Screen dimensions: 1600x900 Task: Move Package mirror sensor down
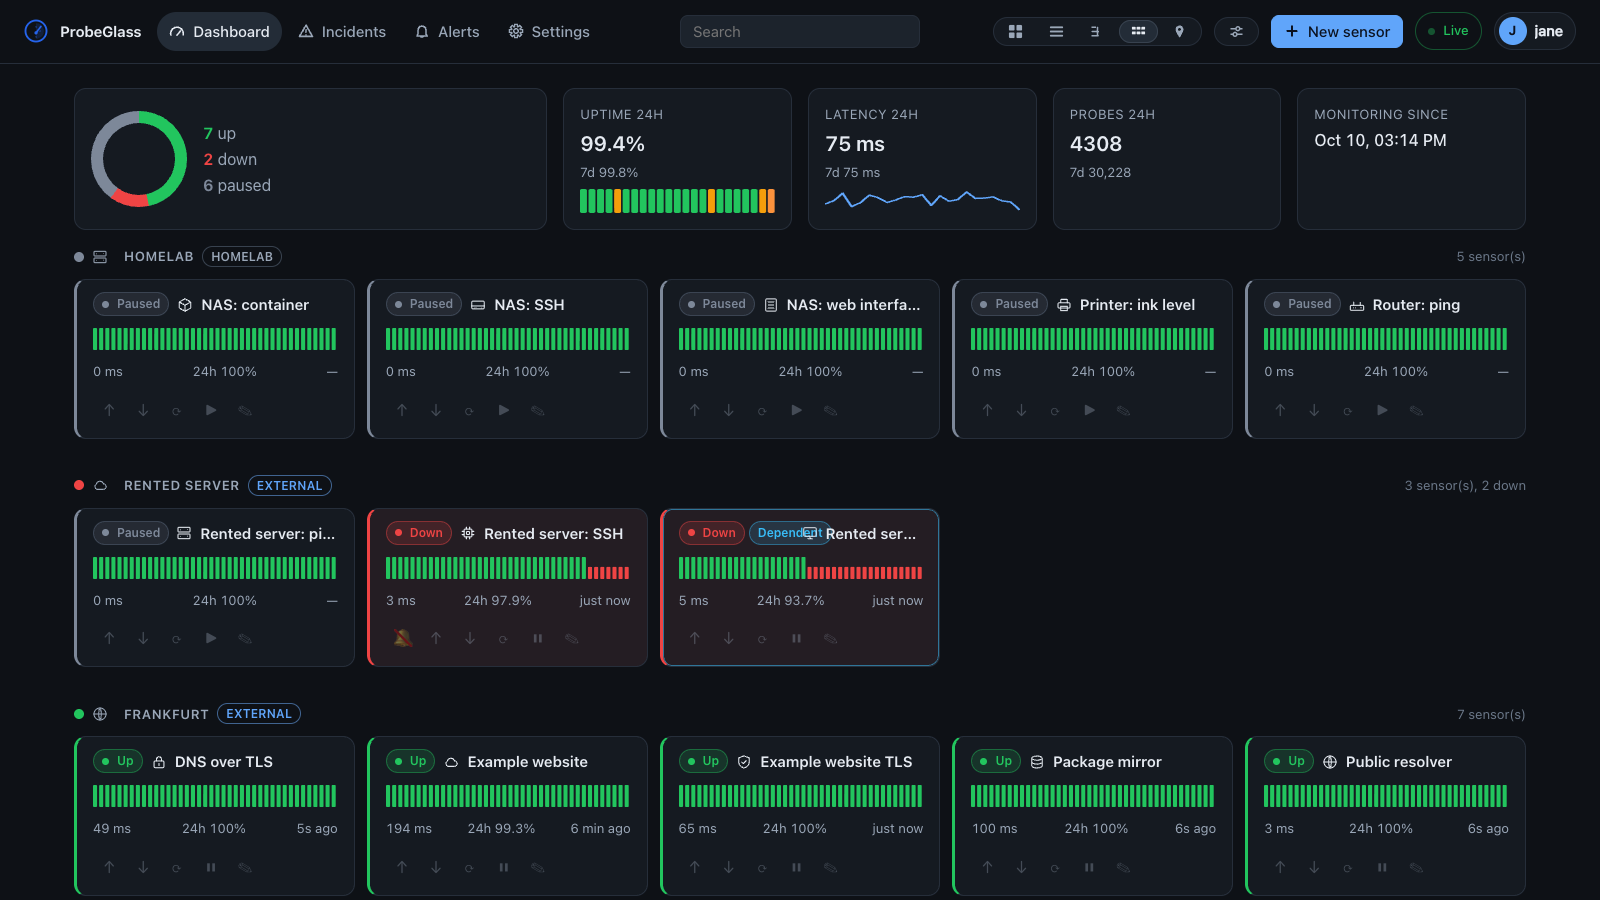(x=1021, y=867)
